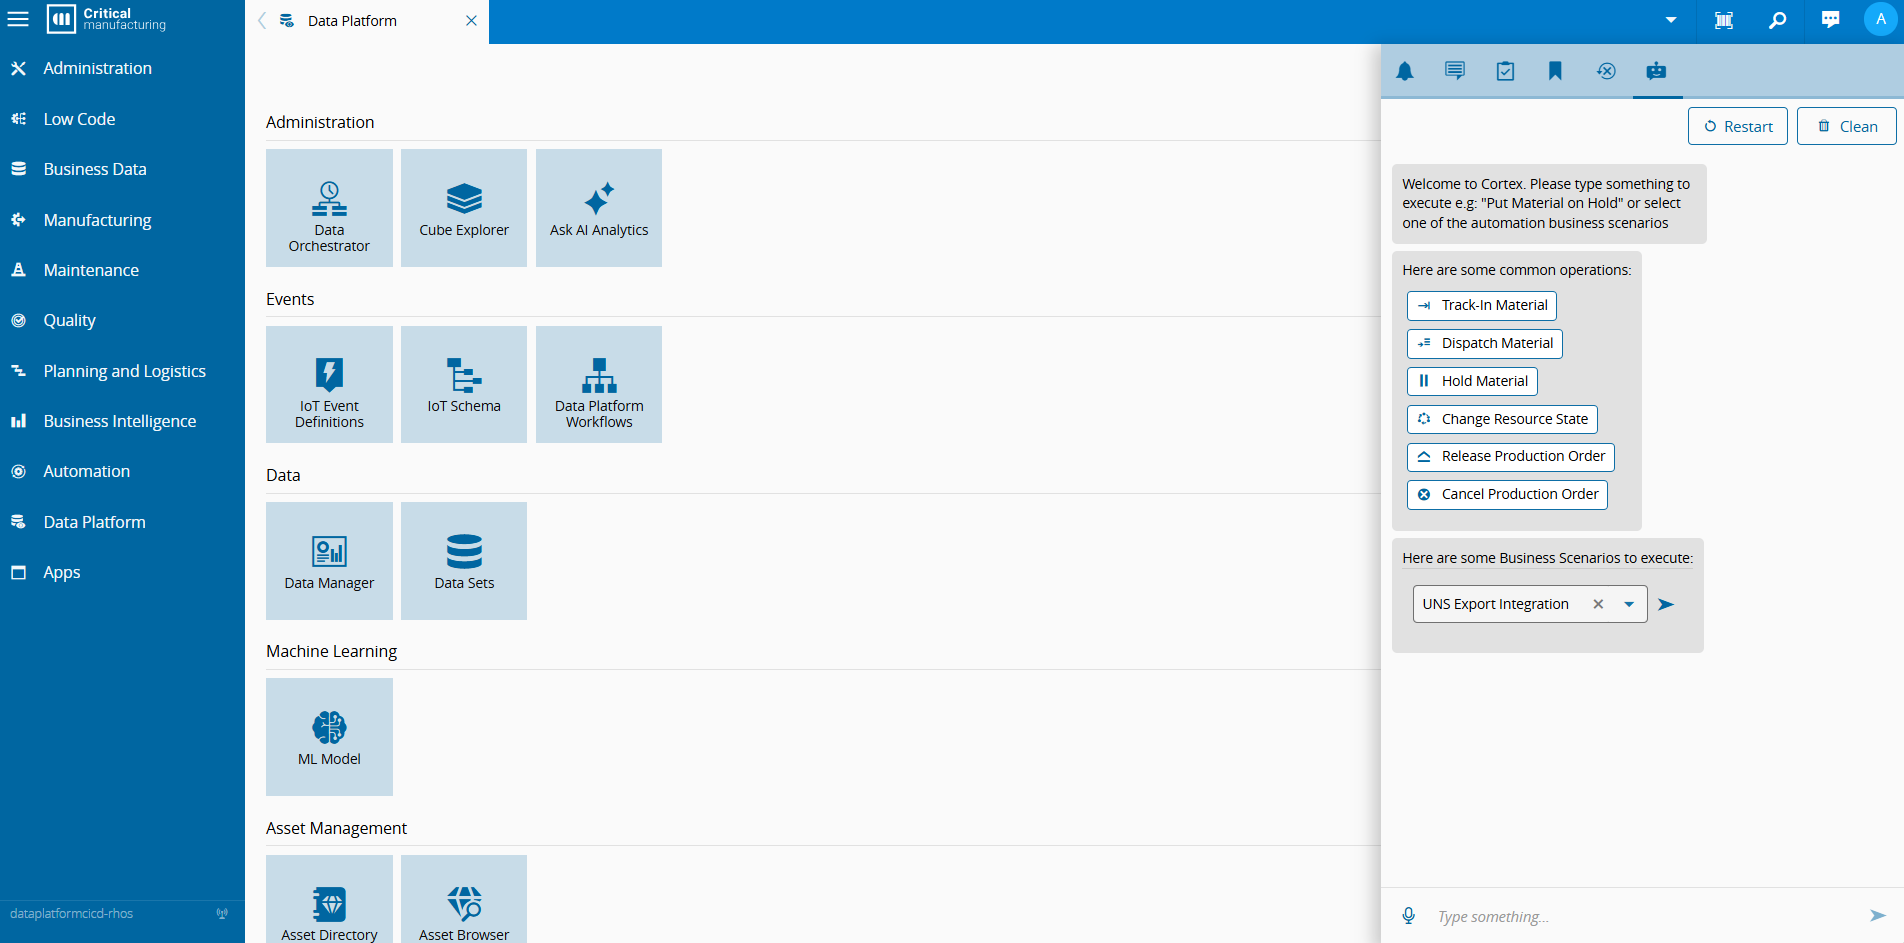The height and width of the screenshot is (943, 1904).
Task: Click the Clean button
Action: (x=1847, y=126)
